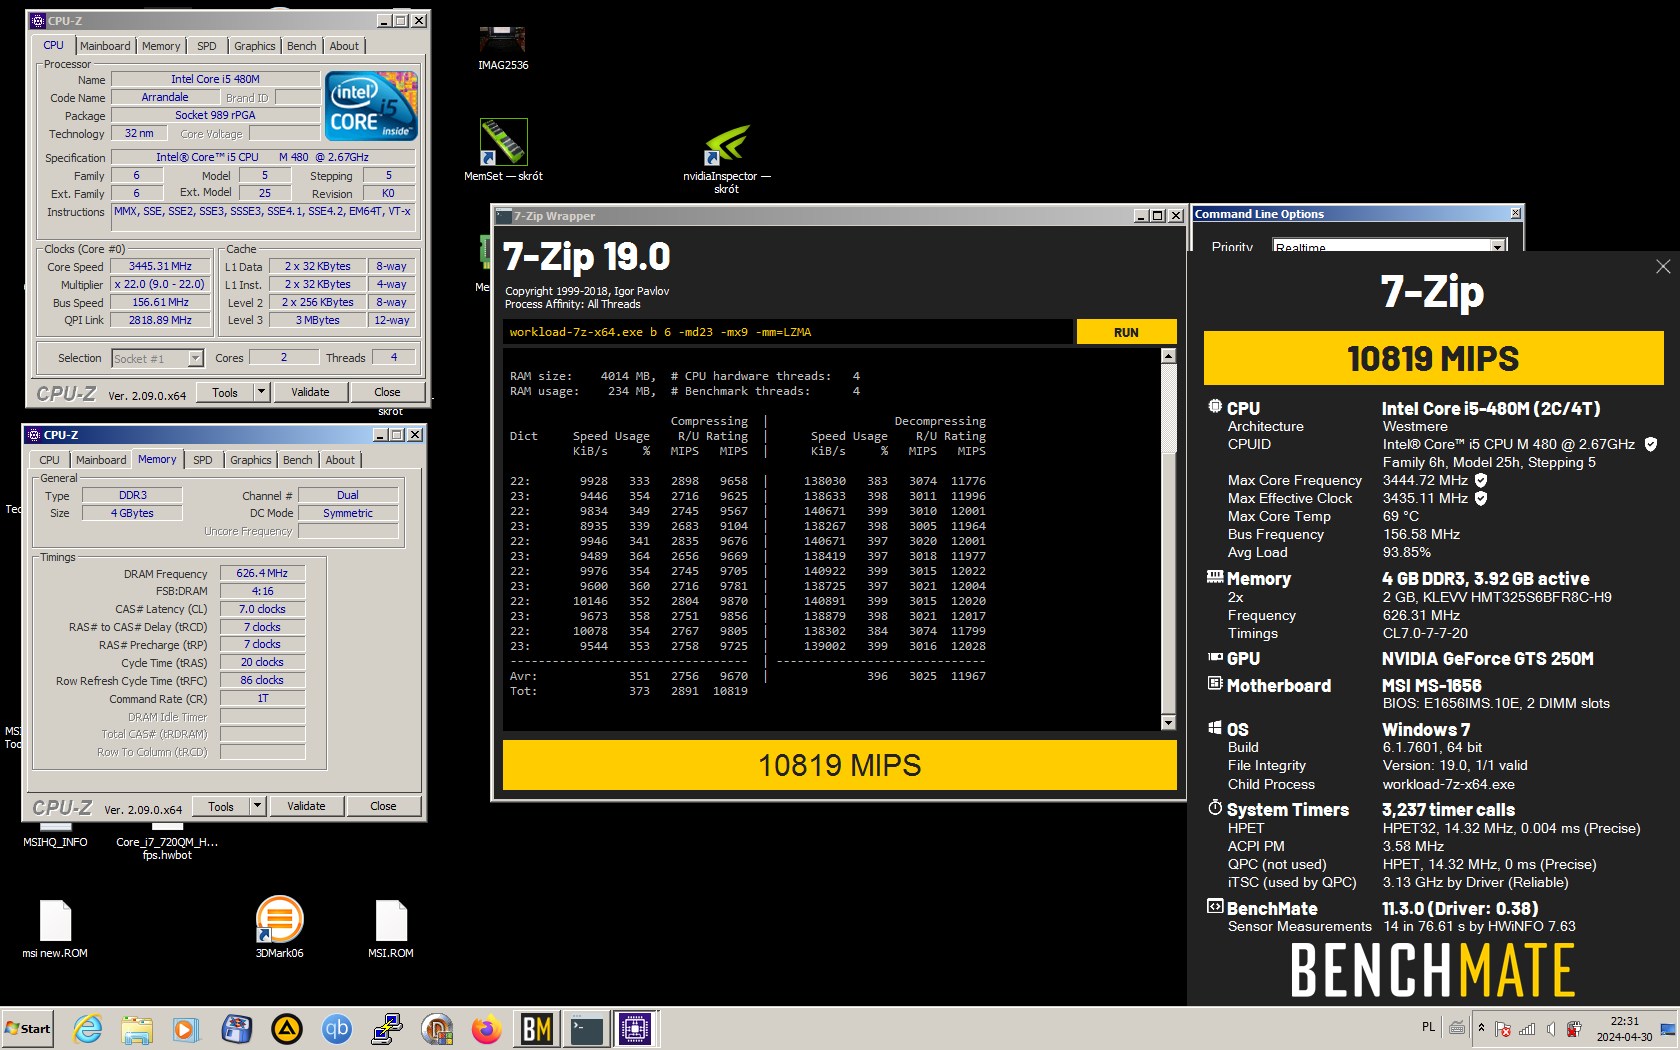Click the 7-Zip Wrapper scrollbar down arrow

point(1168,722)
